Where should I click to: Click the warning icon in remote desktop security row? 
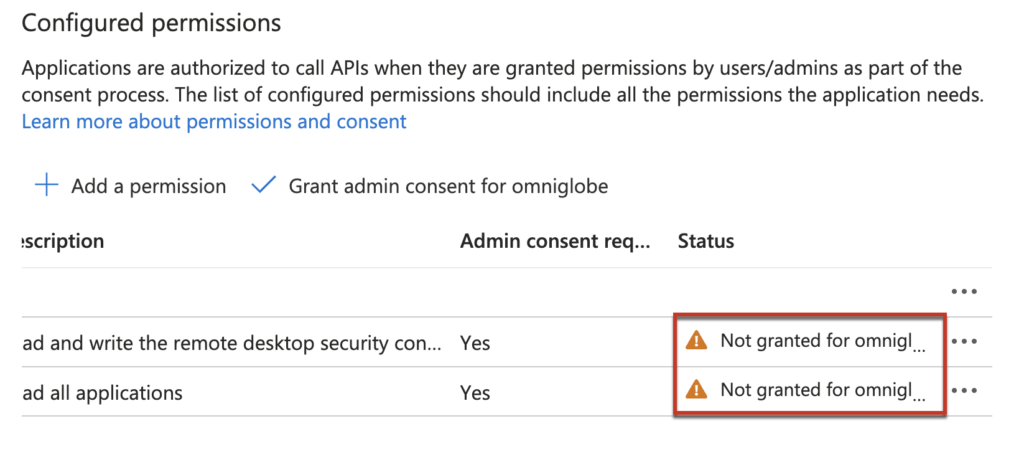coord(696,341)
